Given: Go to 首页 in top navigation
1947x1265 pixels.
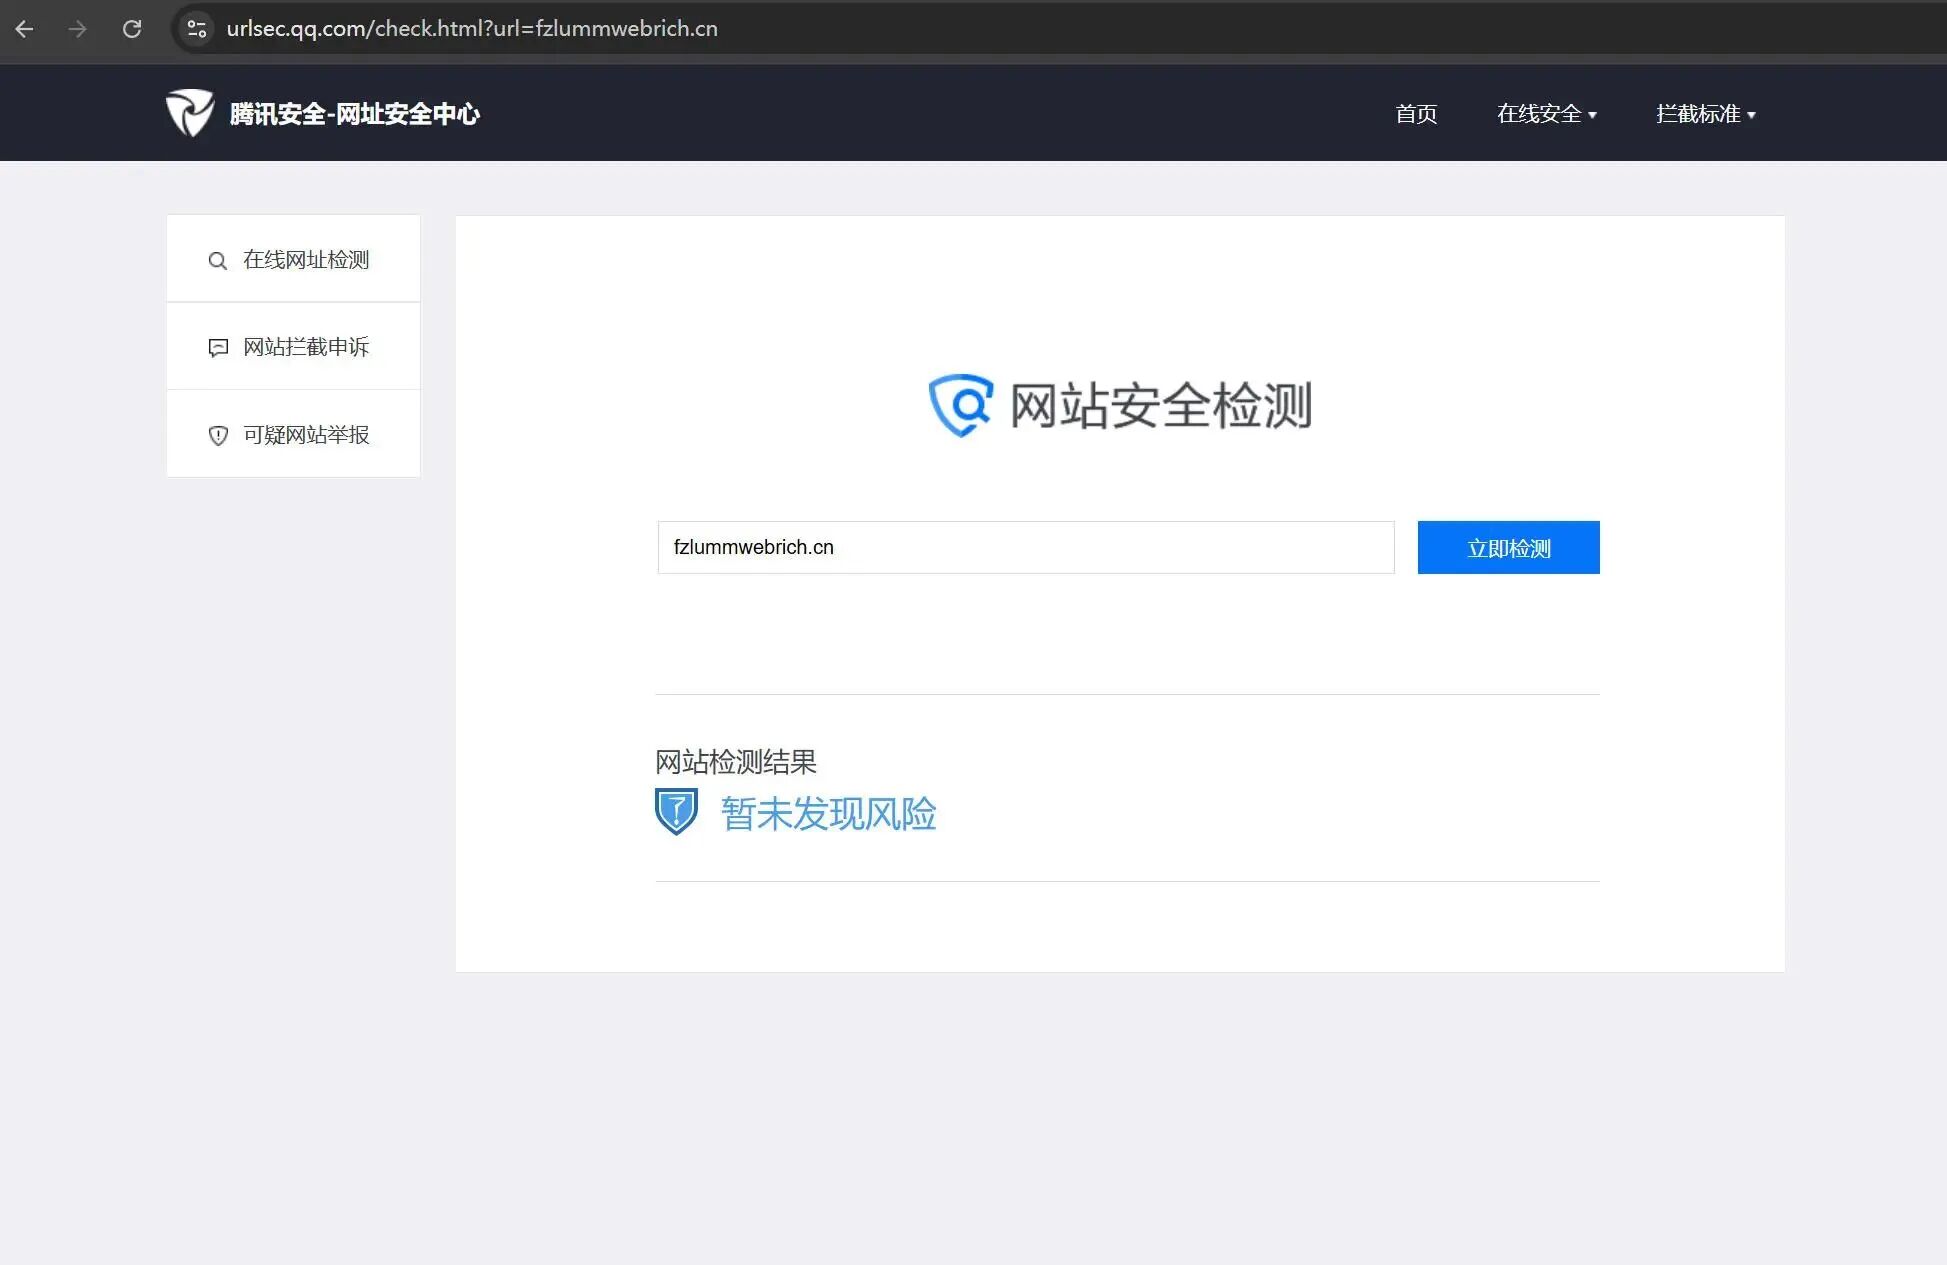Looking at the screenshot, I should [1416, 114].
